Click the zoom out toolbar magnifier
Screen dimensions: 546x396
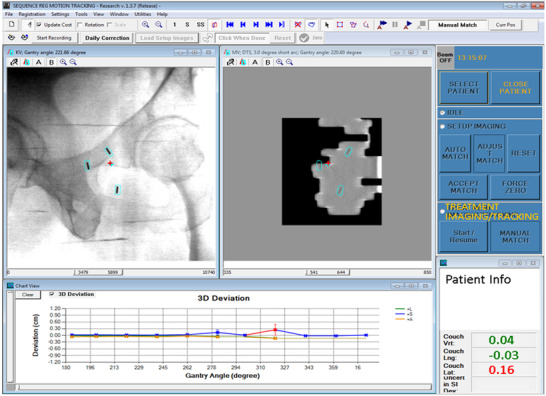point(159,24)
